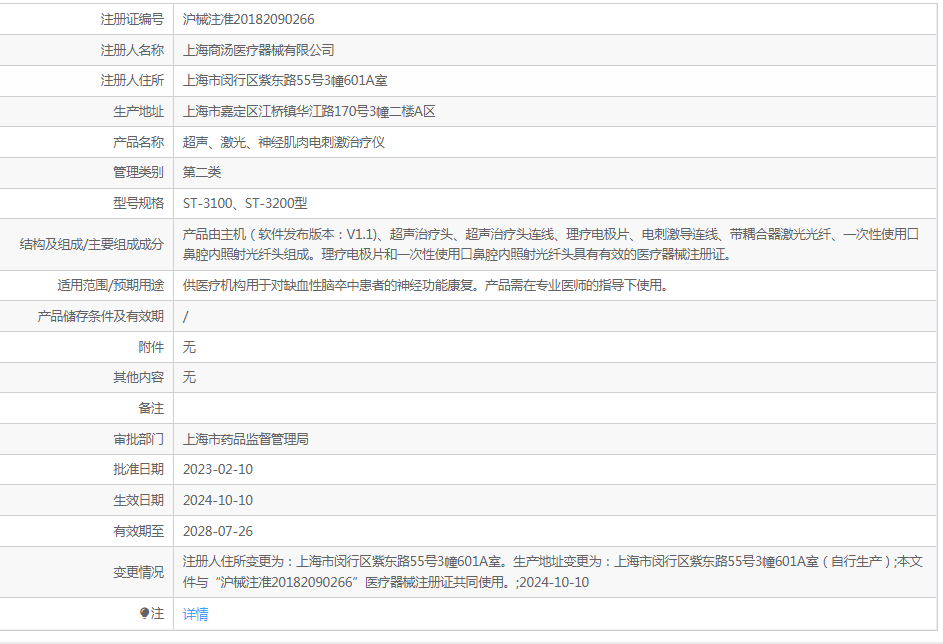The height and width of the screenshot is (644, 943).
Task: Click the 型号规格 label
Action: click(x=138, y=203)
